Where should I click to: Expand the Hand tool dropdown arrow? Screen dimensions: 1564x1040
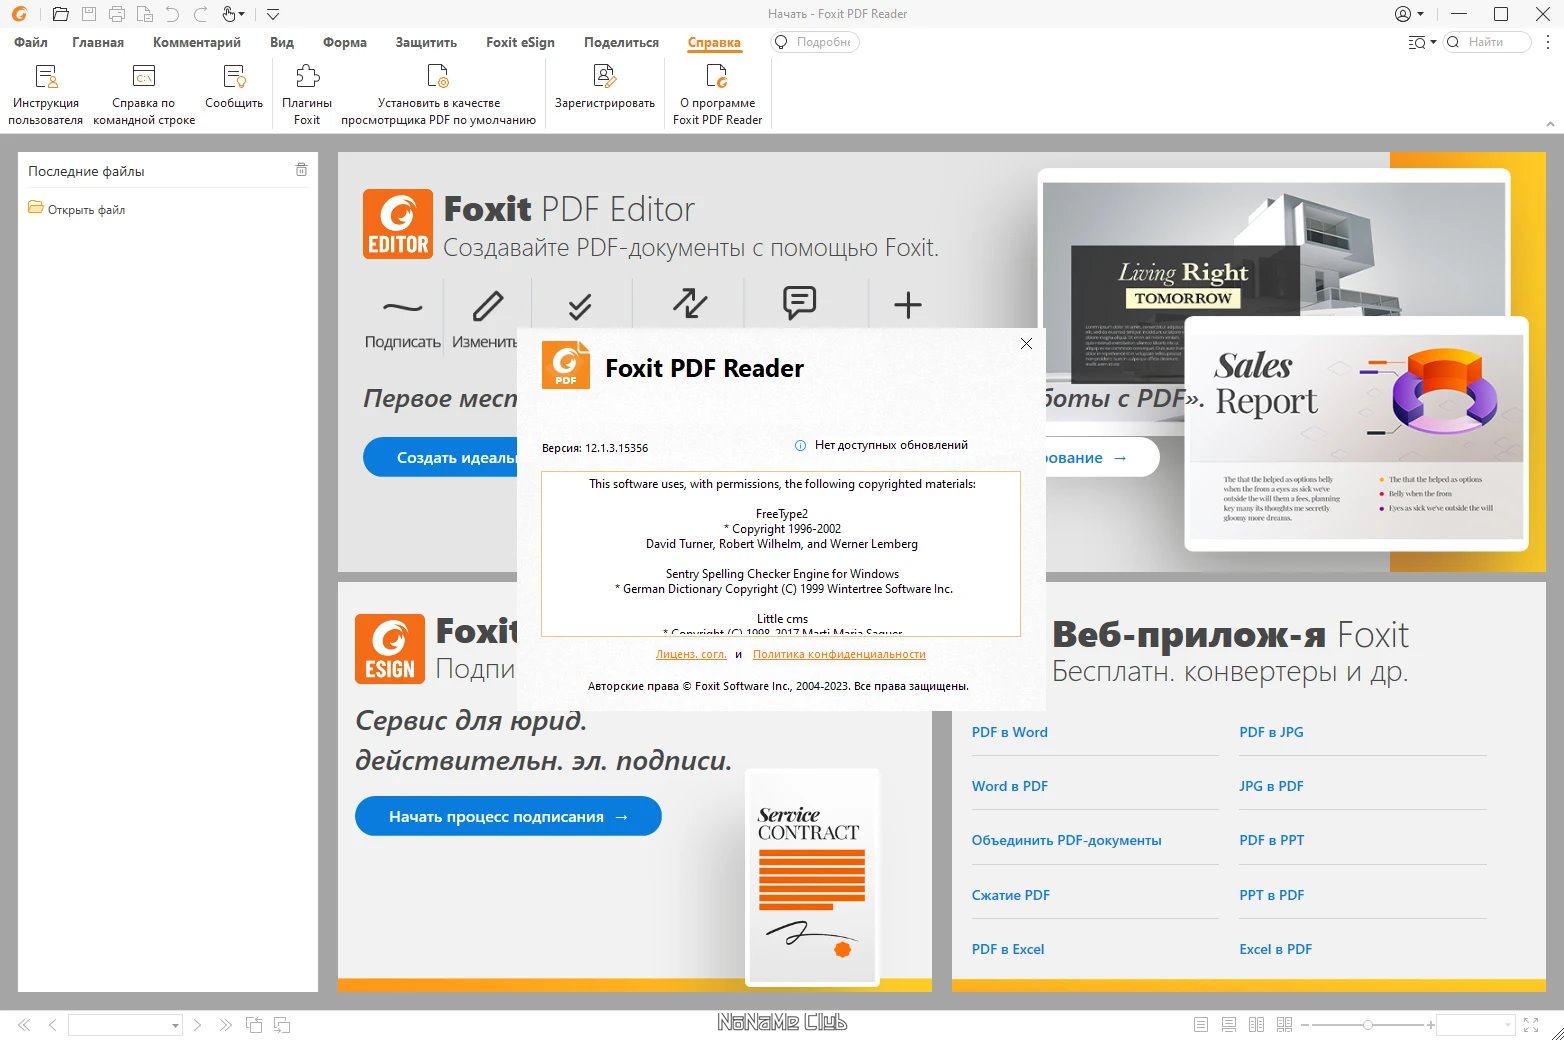[241, 13]
